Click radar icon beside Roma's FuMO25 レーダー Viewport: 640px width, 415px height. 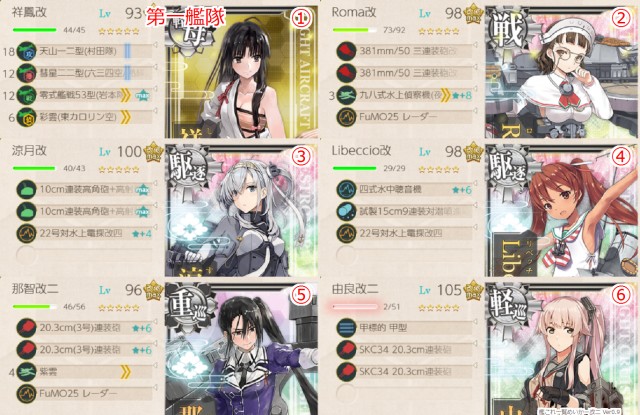point(347,117)
